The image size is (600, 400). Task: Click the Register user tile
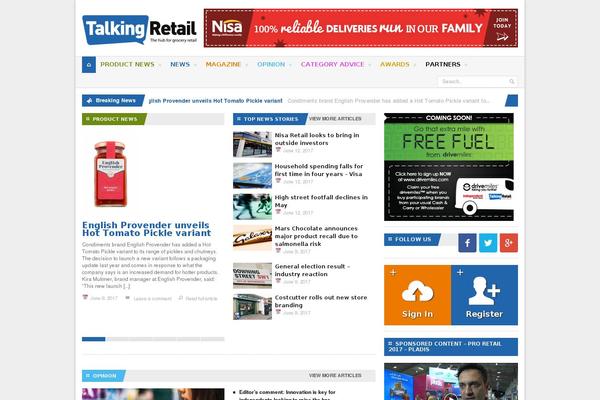(x=484, y=295)
